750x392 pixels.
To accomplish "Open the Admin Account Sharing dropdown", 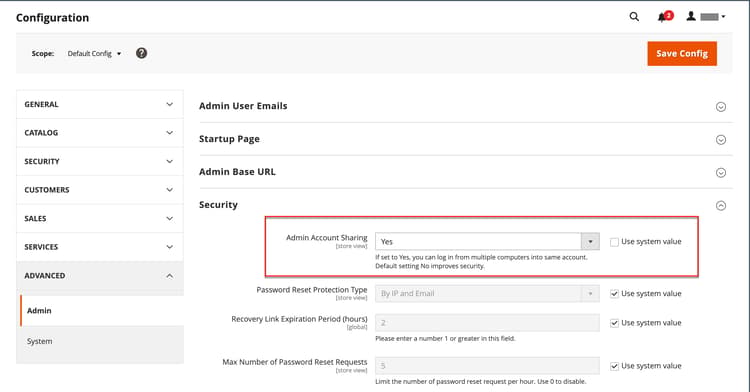I will tap(487, 241).
